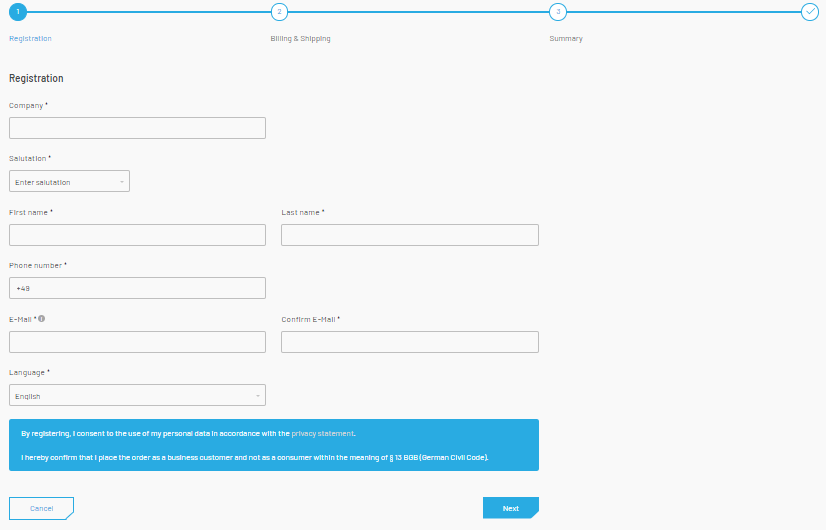
Task: Click step 1 Registration circle
Action: 18,12
